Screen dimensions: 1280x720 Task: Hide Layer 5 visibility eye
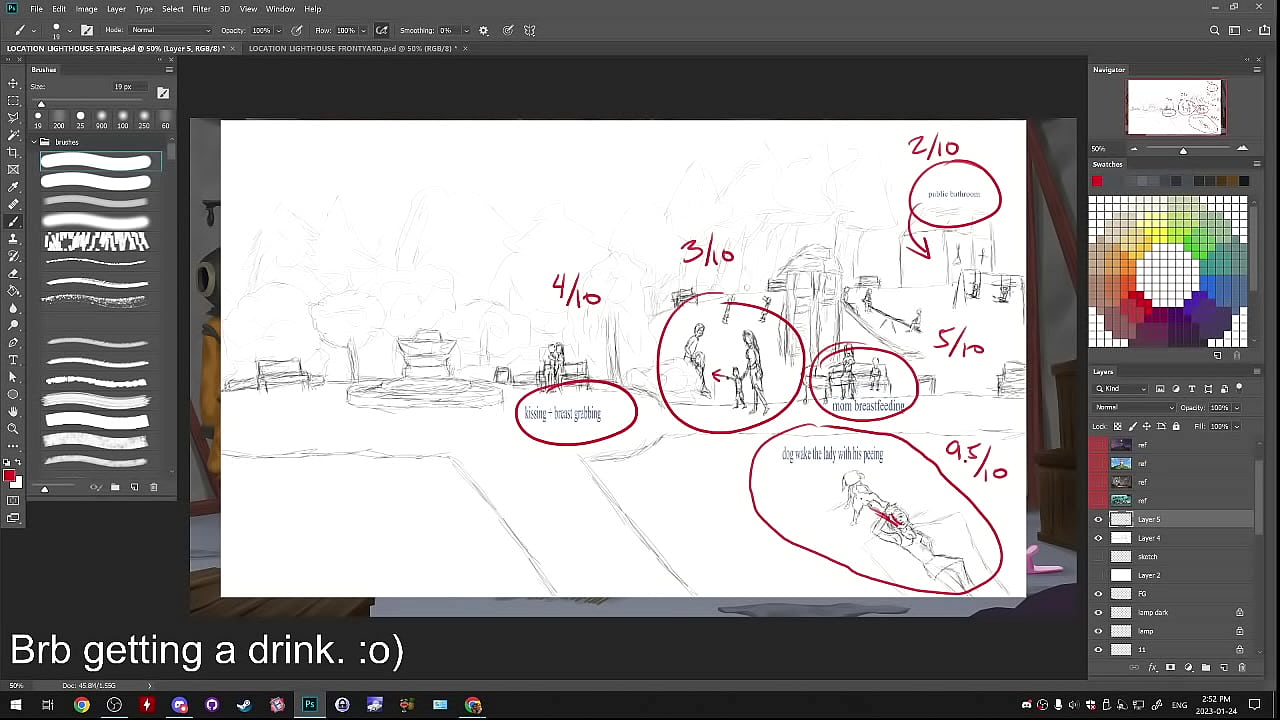click(1098, 519)
